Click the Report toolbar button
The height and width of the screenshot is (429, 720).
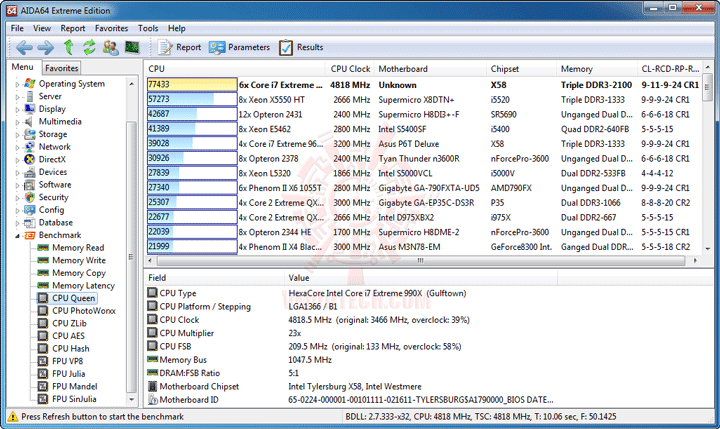point(179,47)
